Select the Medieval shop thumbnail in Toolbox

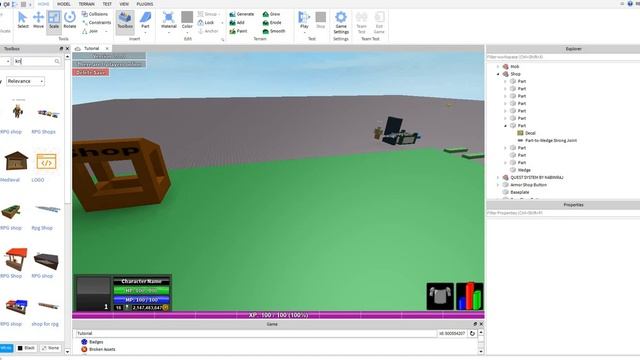click(16, 161)
